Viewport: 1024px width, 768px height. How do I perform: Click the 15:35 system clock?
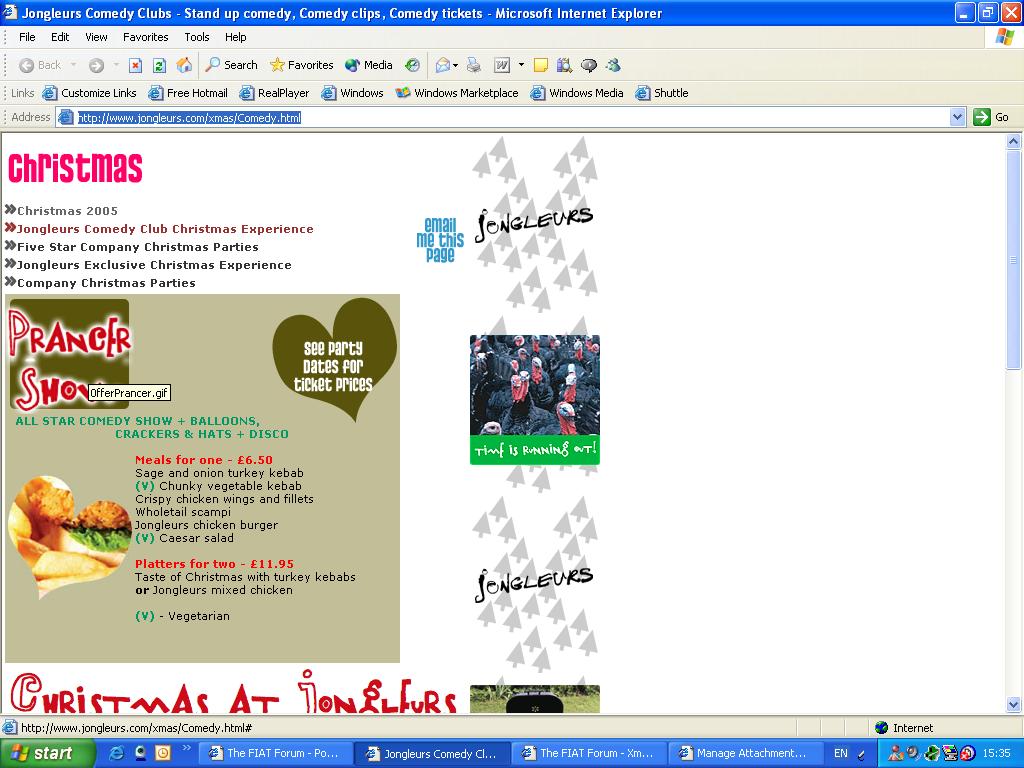997,753
